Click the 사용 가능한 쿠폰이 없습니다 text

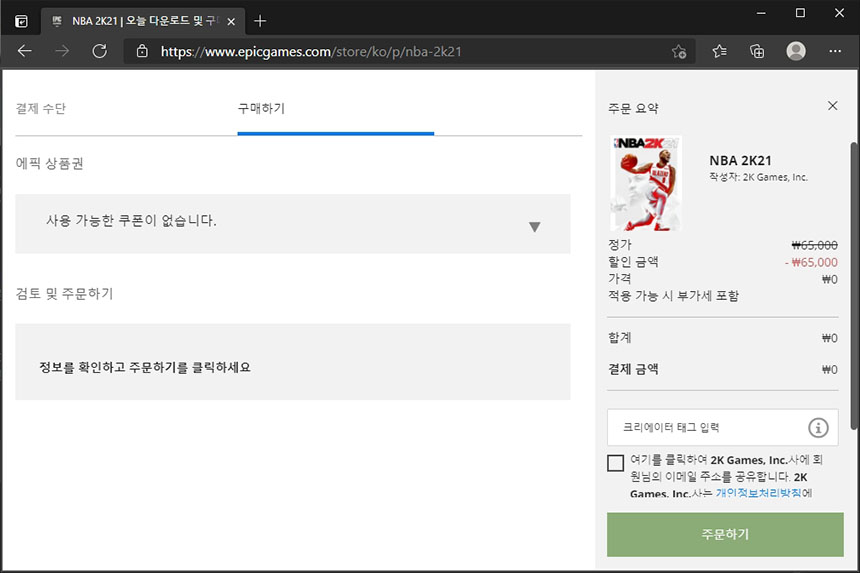coord(131,220)
